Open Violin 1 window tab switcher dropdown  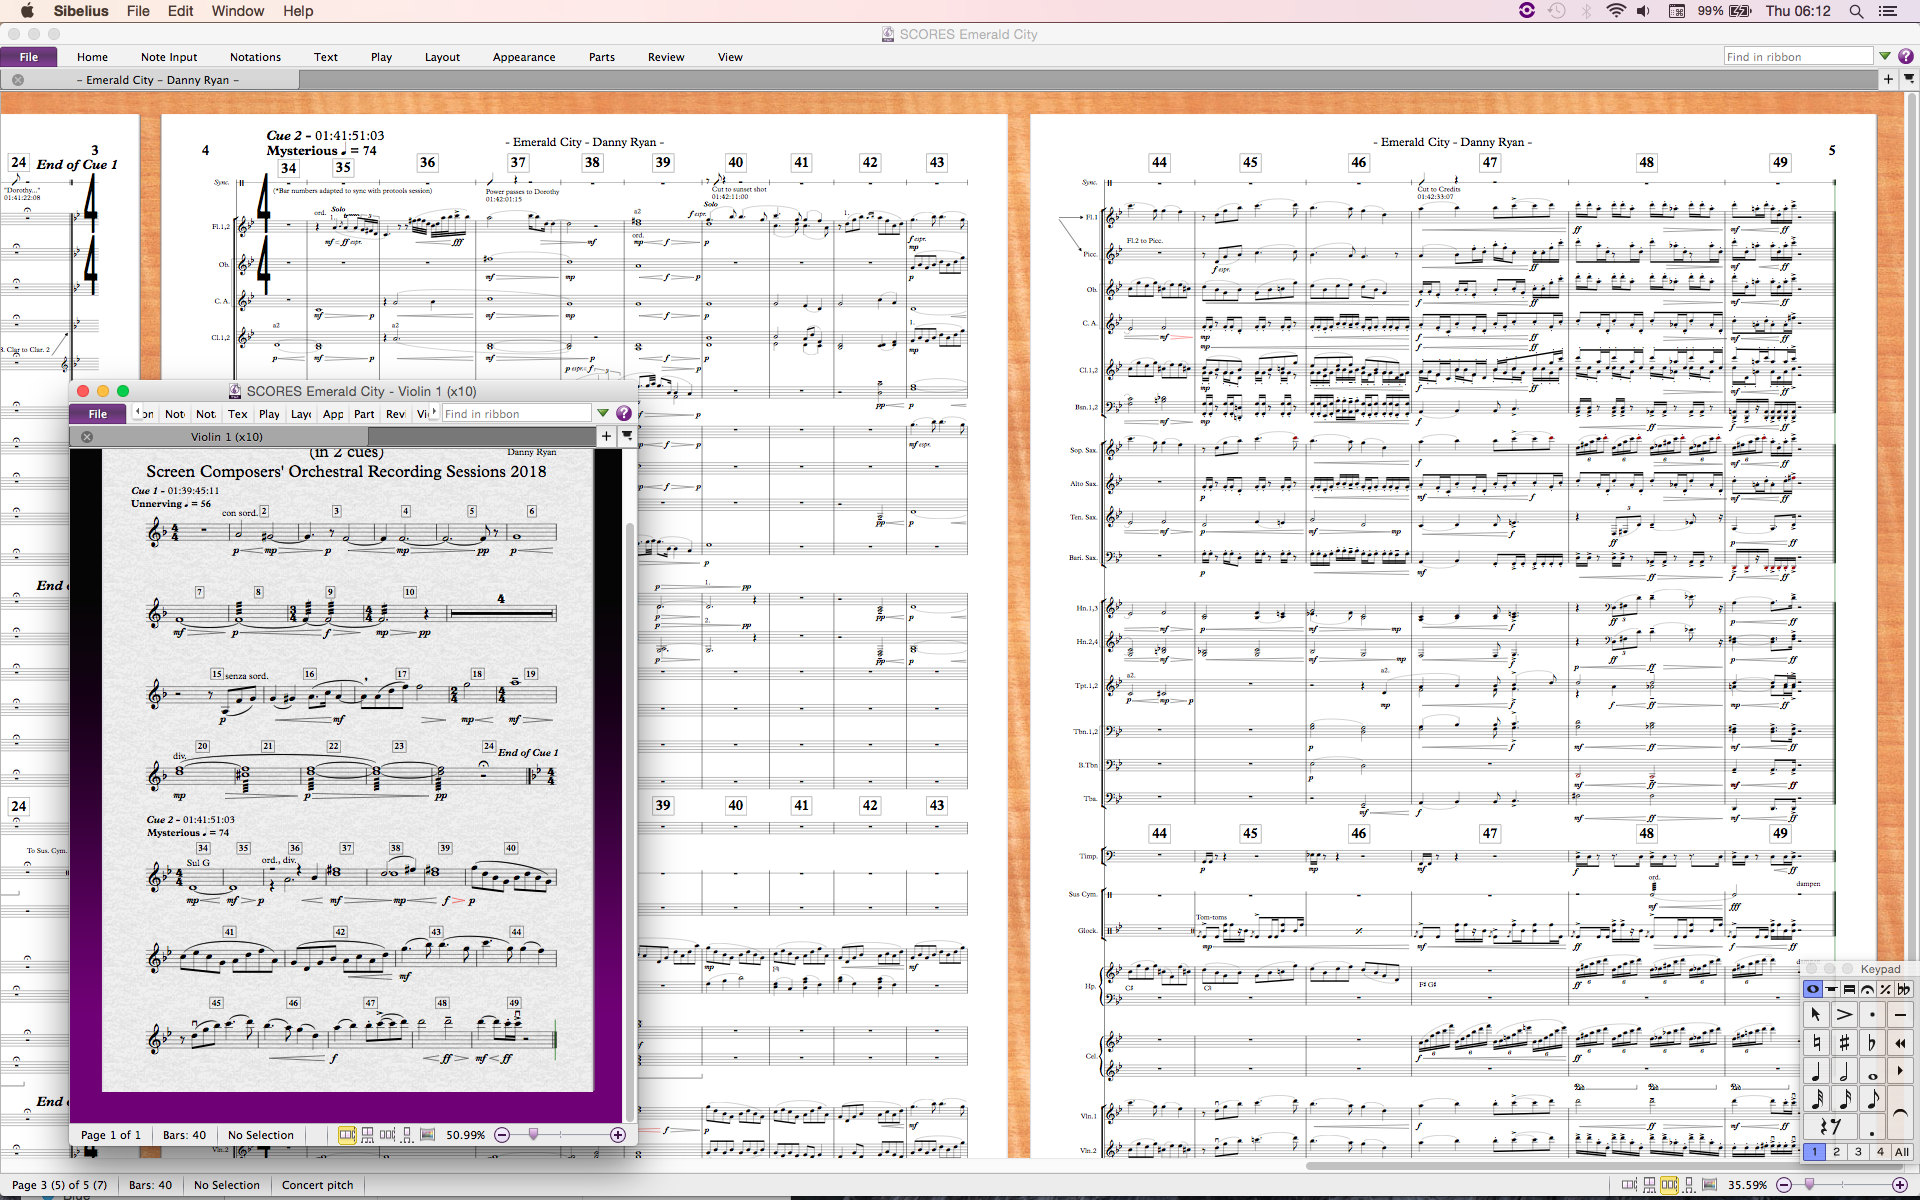[x=627, y=436]
